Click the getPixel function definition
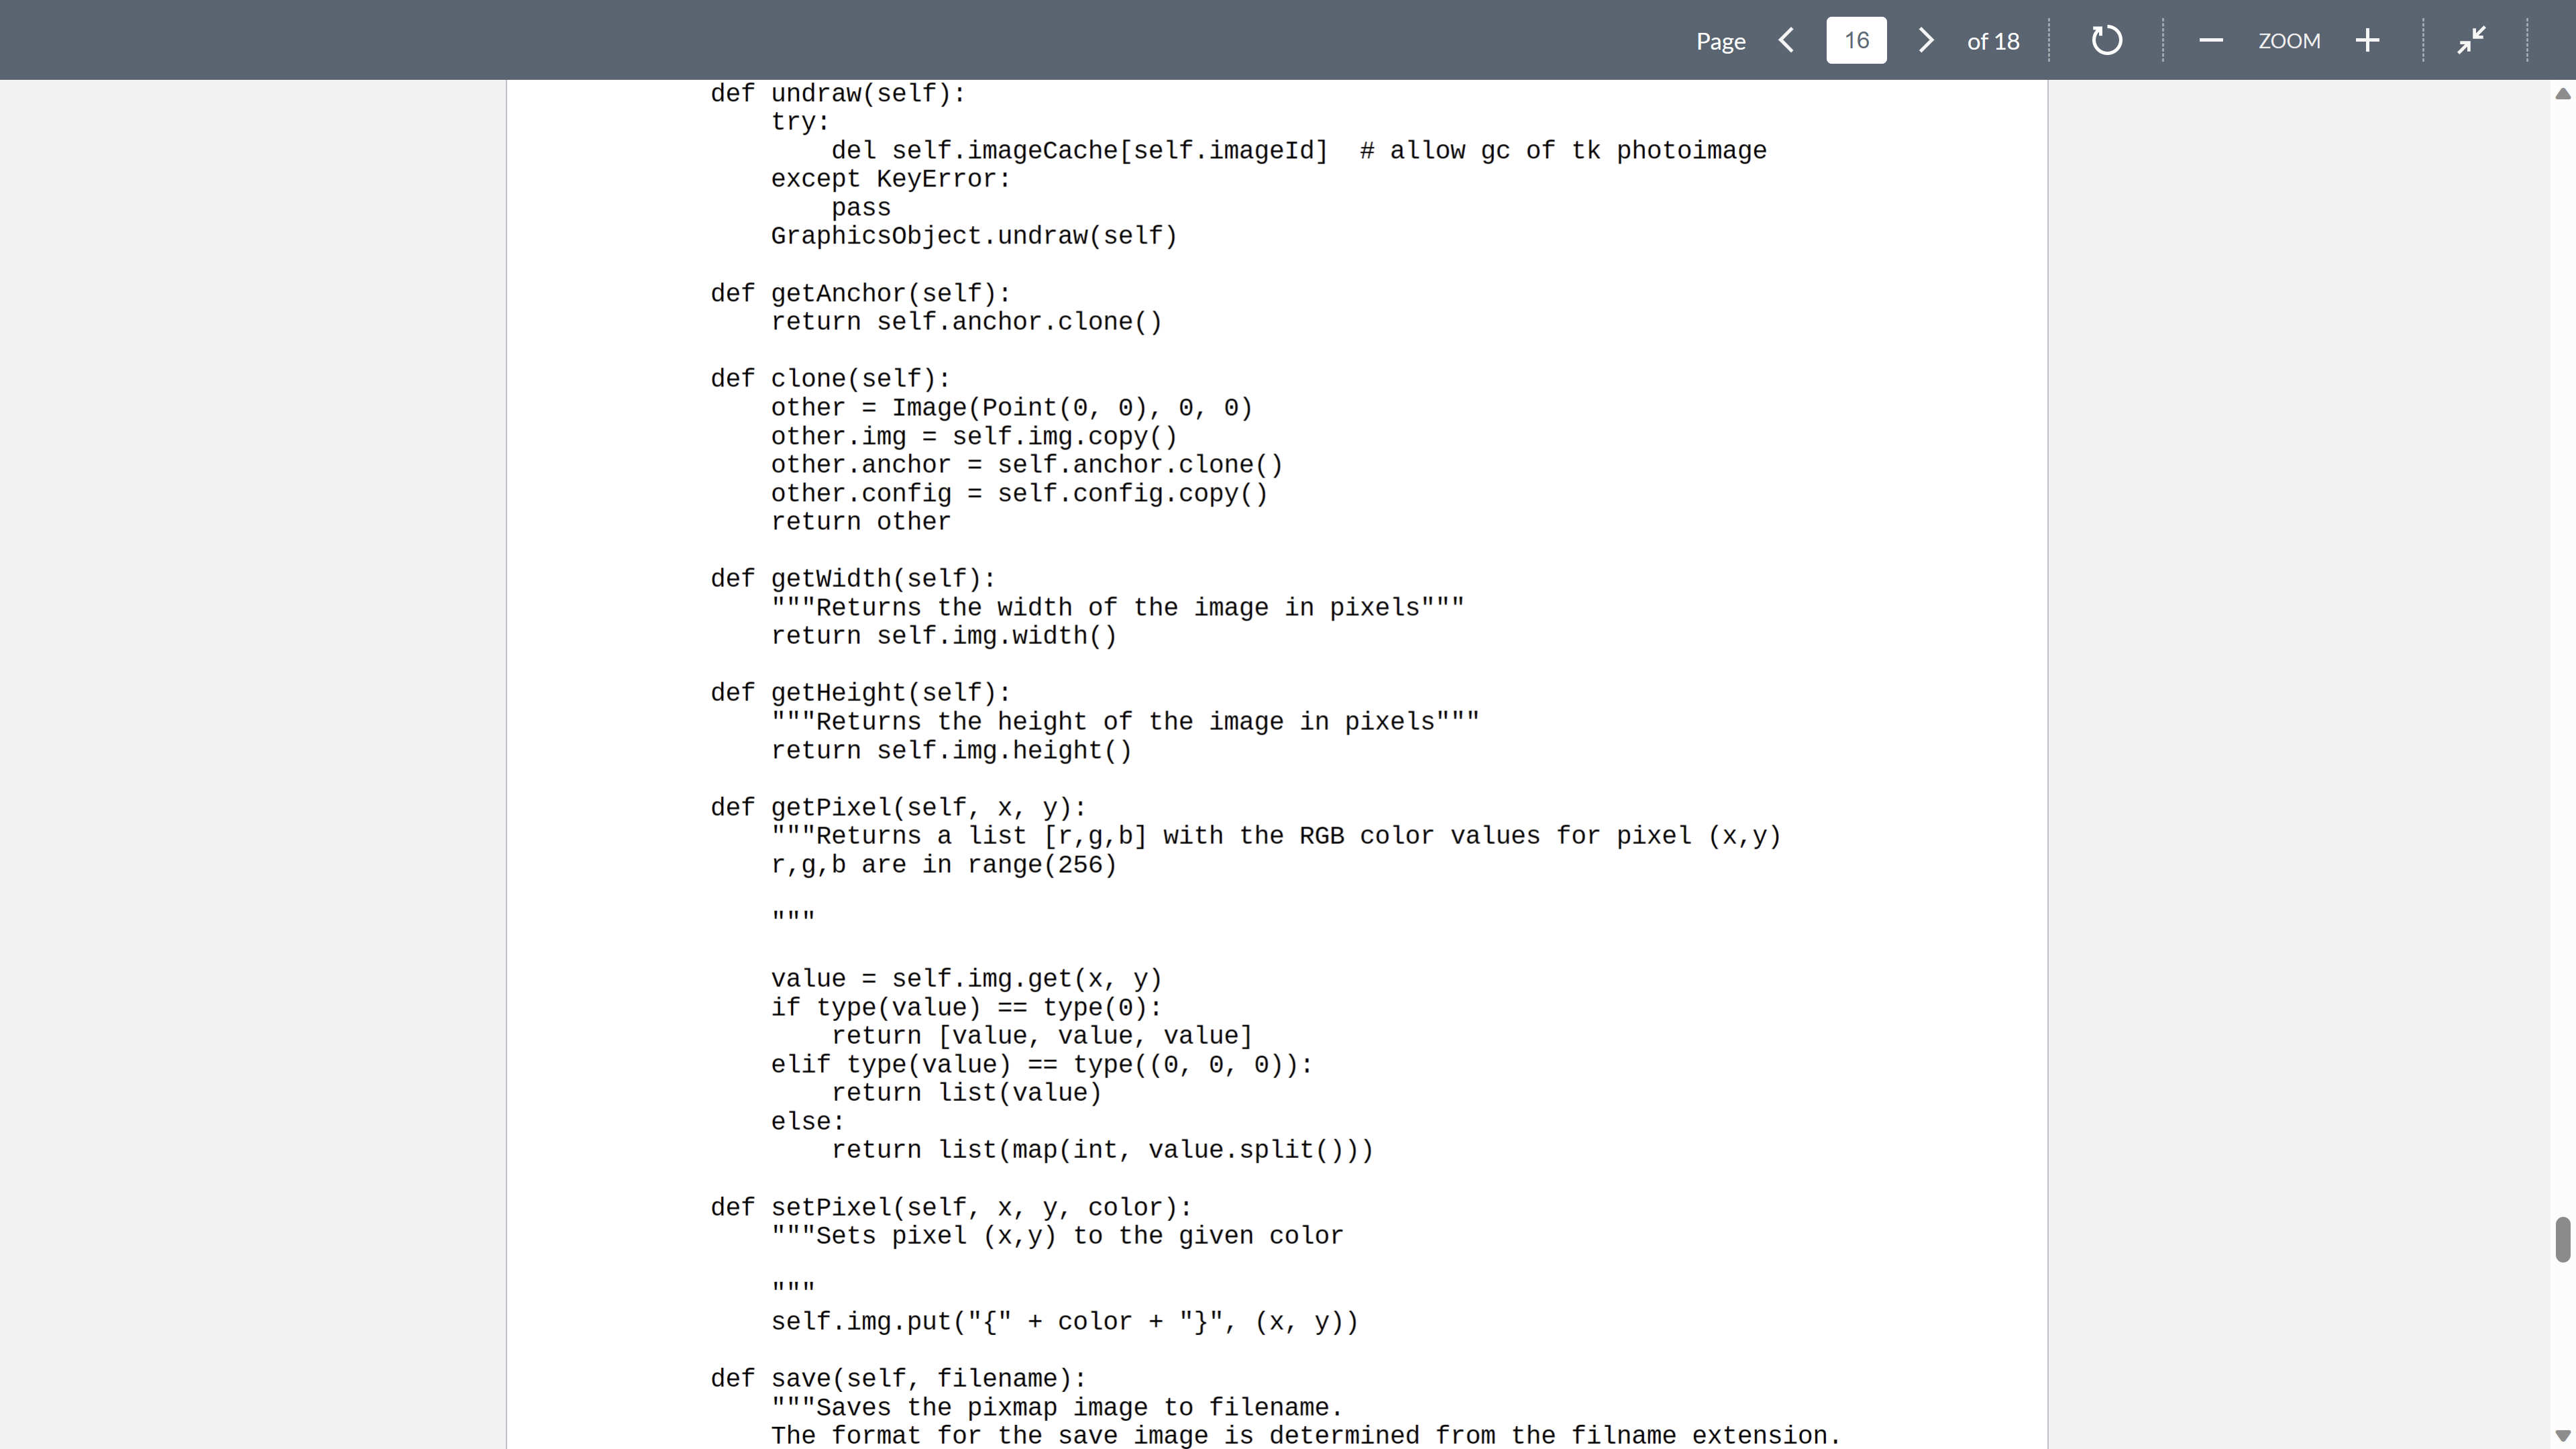 coord(895,807)
